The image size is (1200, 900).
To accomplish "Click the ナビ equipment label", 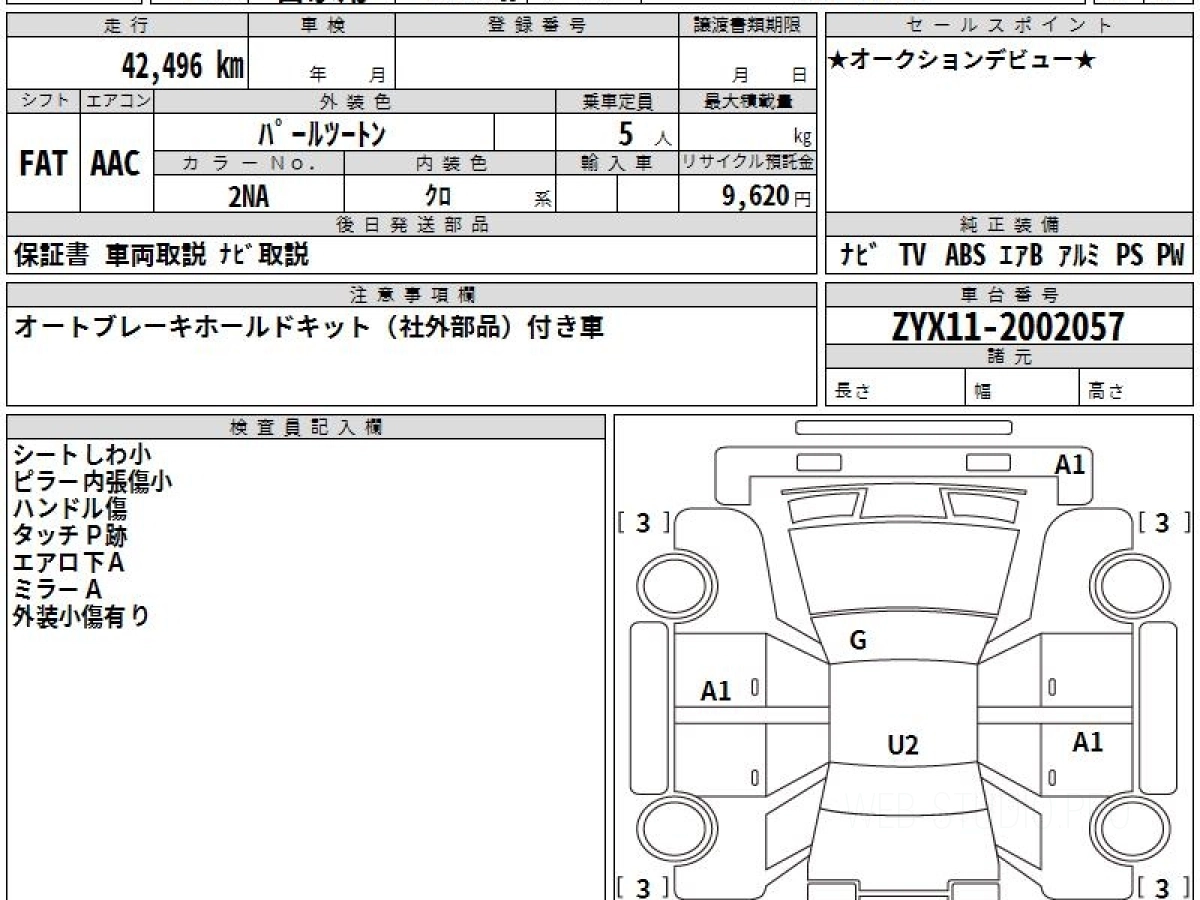I will 860,255.
